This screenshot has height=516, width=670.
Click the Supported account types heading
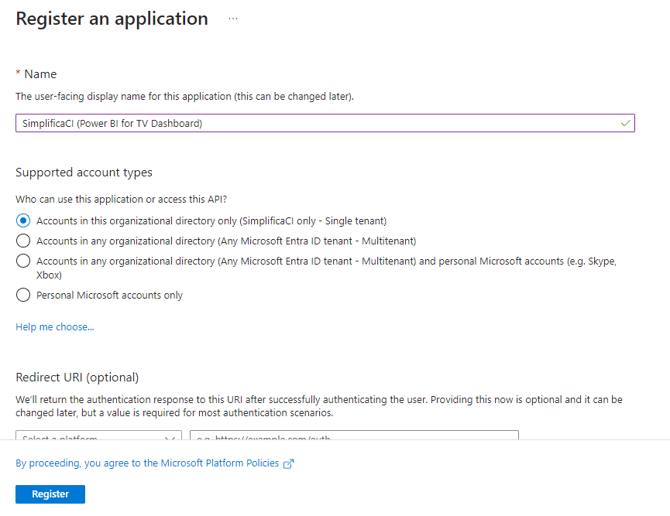[x=84, y=172]
